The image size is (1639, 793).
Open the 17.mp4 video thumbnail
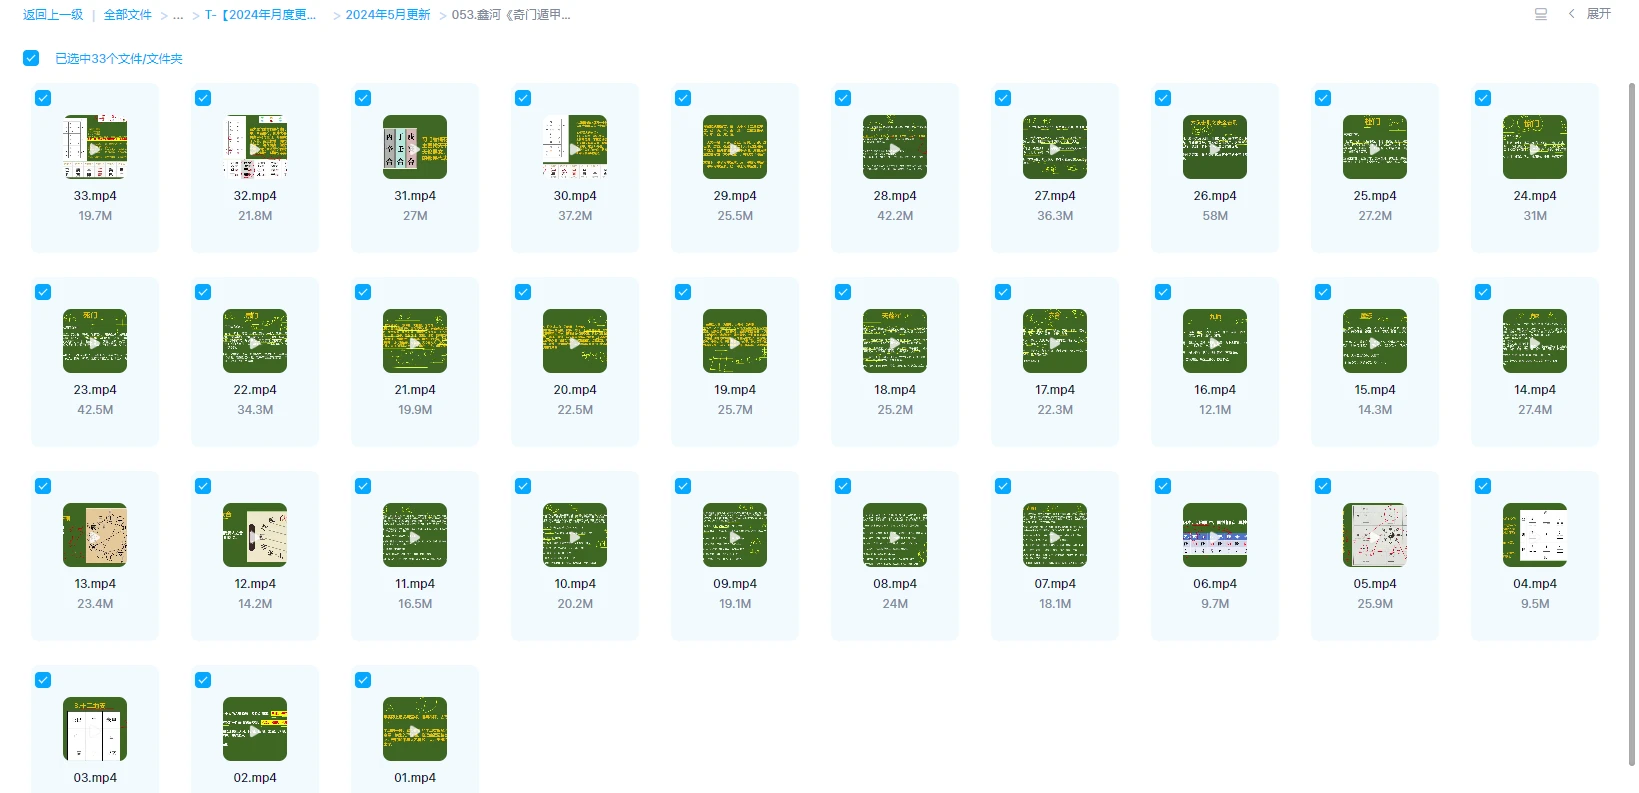[1055, 341]
